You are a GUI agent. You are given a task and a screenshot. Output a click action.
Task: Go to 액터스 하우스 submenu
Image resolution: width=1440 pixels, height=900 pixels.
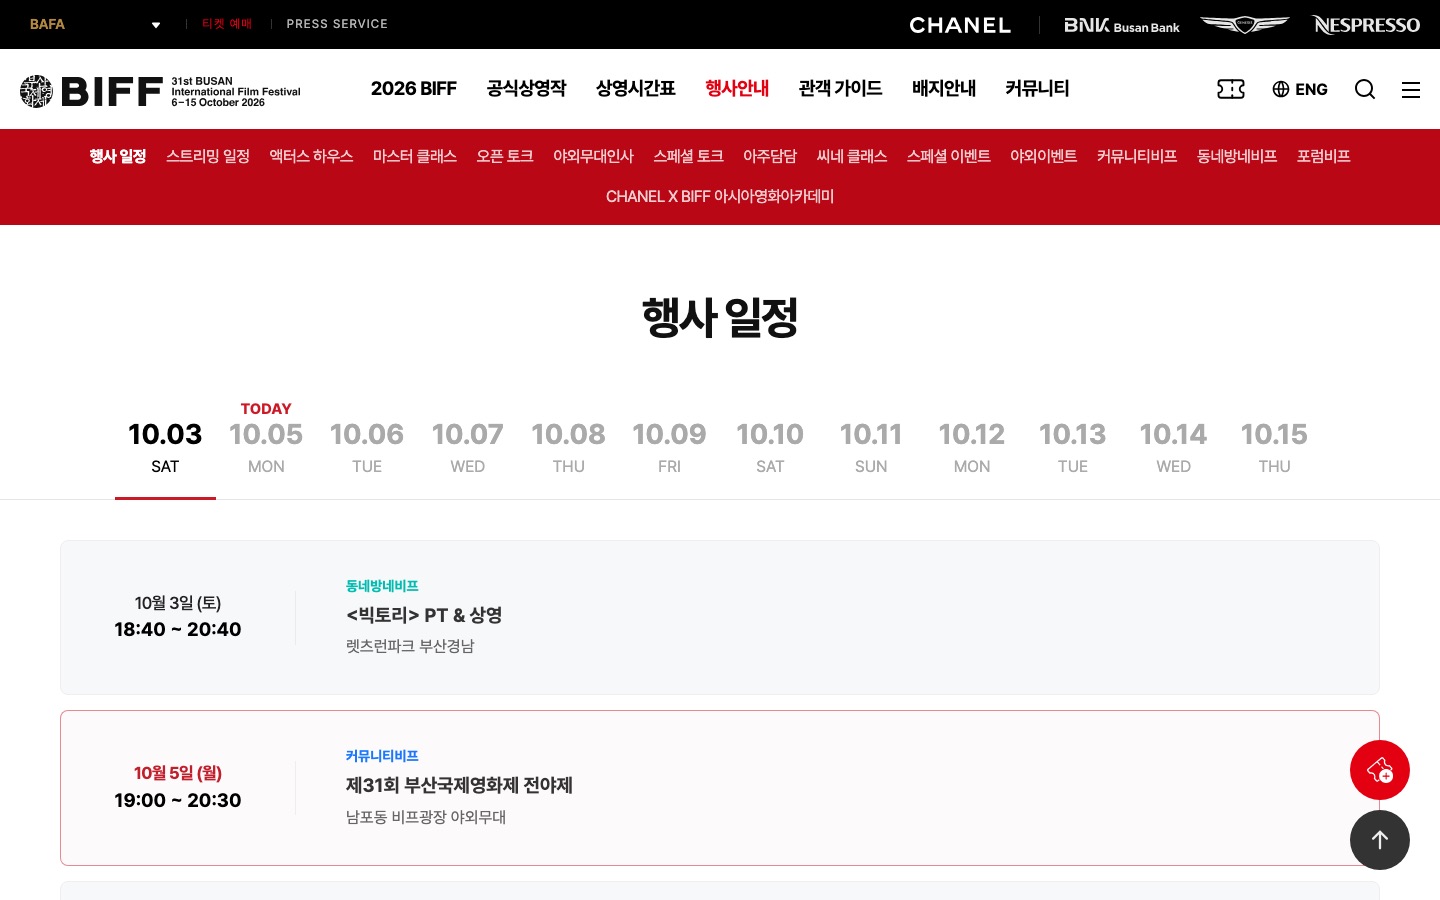coord(311,156)
